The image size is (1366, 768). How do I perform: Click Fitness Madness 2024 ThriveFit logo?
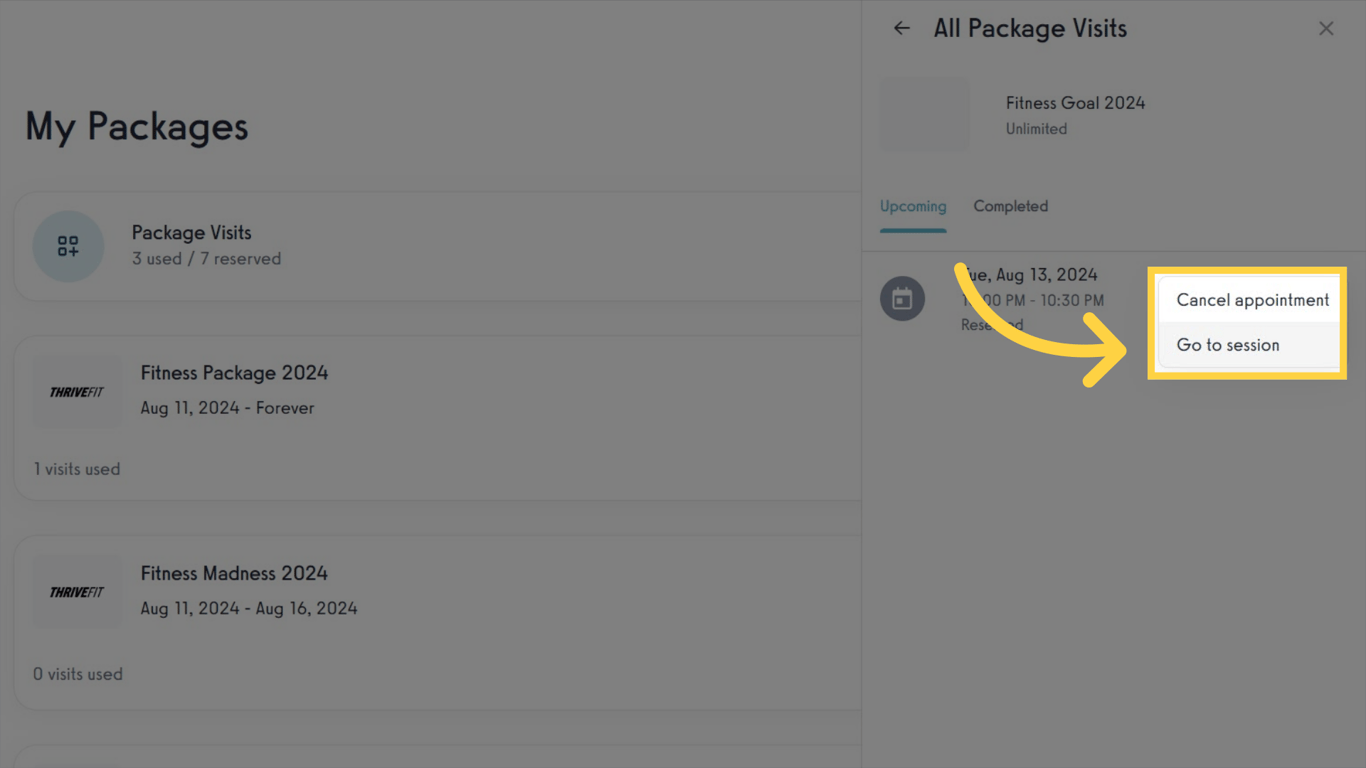[x=77, y=592]
